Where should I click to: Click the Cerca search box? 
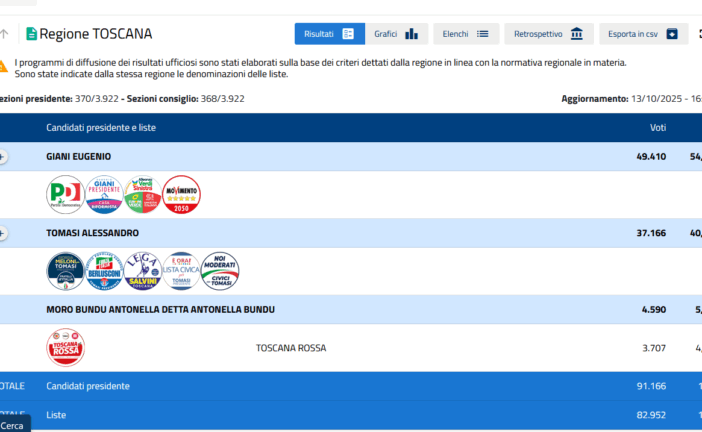click(14, 425)
